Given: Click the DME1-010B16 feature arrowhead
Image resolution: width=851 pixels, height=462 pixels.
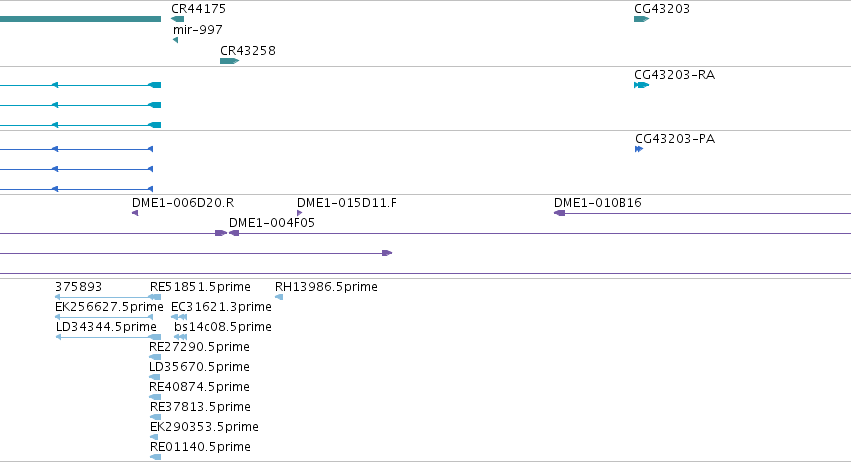Looking at the screenshot, I should pos(560,213).
